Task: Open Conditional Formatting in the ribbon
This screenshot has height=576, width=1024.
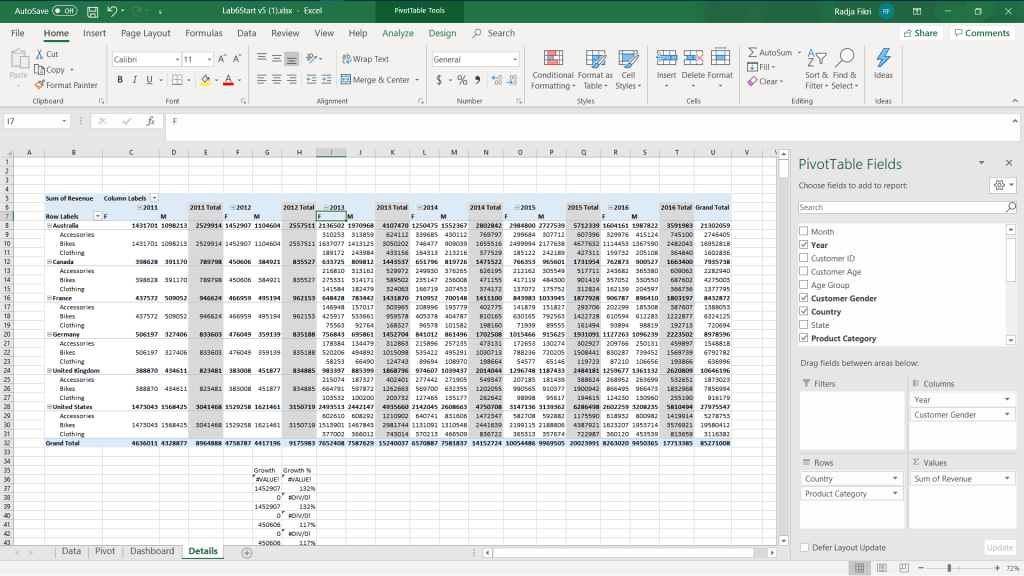Action: click(552, 58)
